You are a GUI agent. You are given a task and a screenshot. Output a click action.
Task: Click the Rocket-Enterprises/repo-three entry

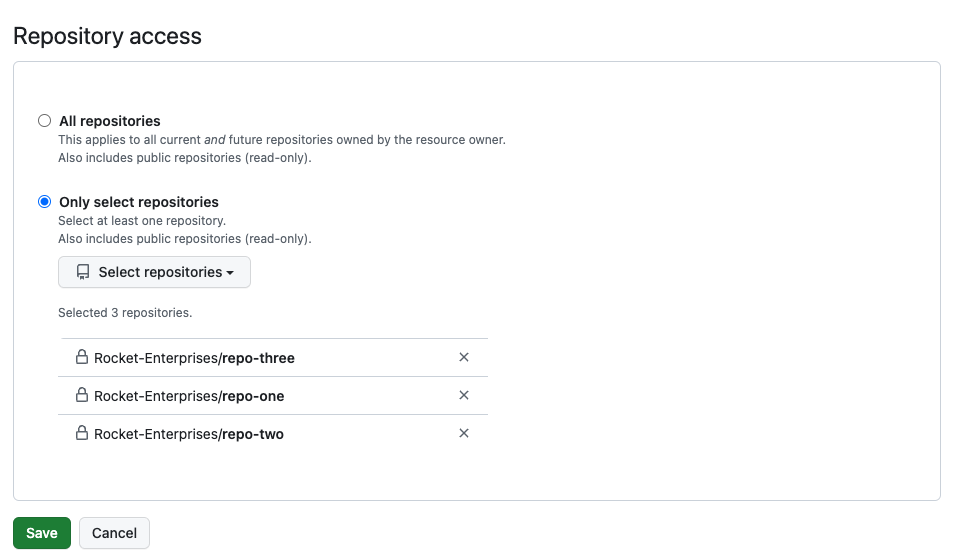point(194,358)
